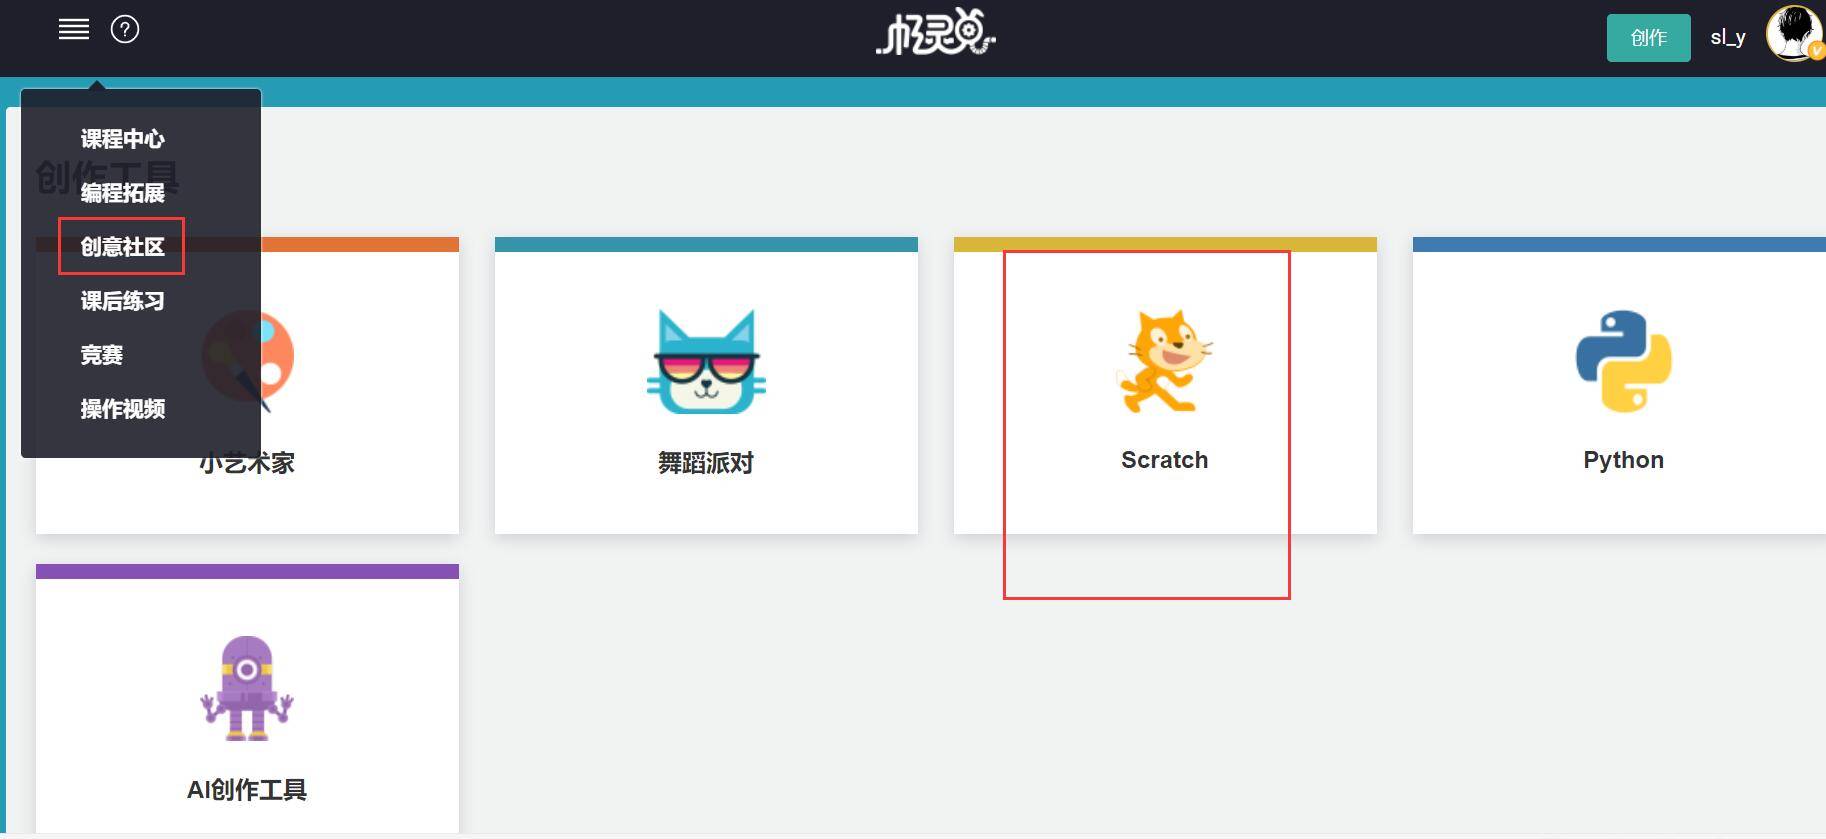Viewport: 1826px width, 839px height.
Task: Choose 课程中心 from the menu
Action: coord(123,139)
